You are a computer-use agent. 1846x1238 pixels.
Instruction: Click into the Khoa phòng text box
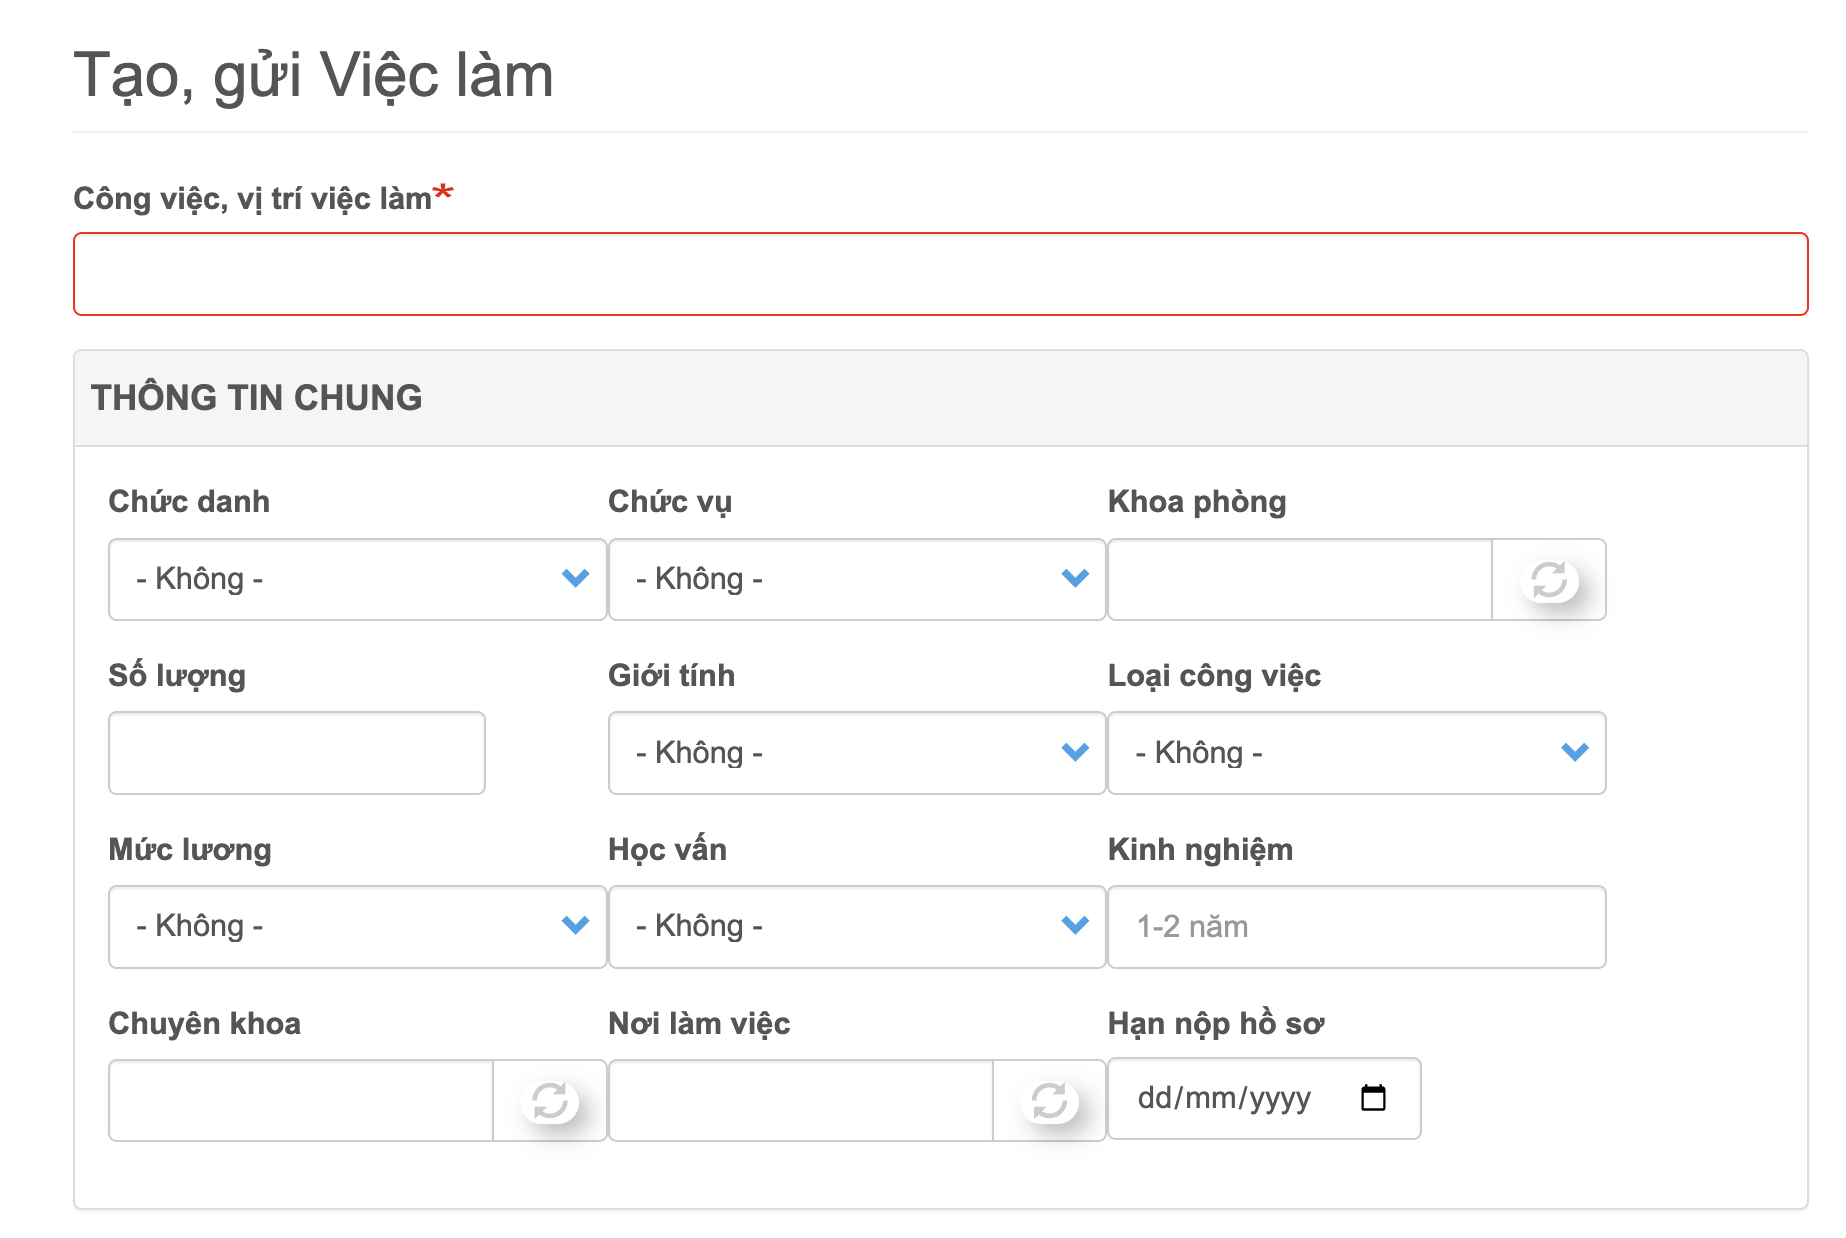click(1299, 580)
